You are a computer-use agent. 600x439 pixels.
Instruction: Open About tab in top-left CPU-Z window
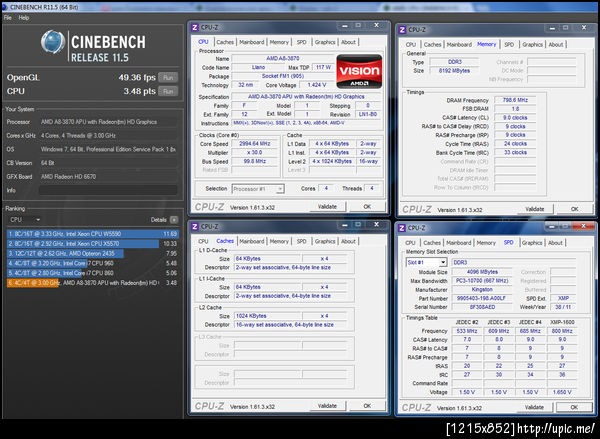point(349,42)
